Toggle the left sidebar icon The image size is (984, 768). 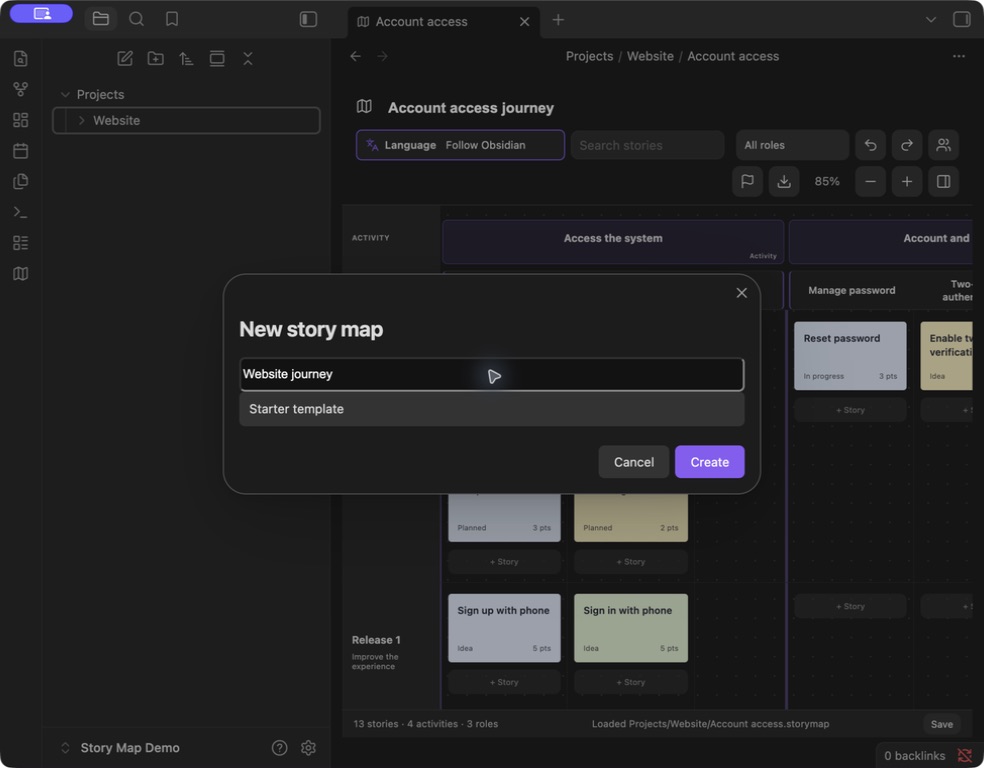[x=308, y=19]
